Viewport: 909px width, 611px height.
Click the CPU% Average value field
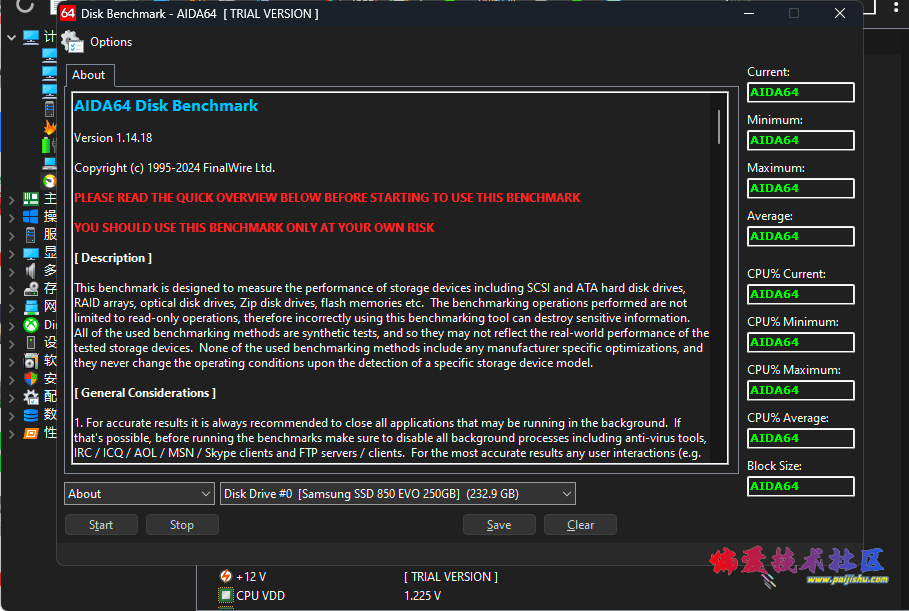click(801, 439)
